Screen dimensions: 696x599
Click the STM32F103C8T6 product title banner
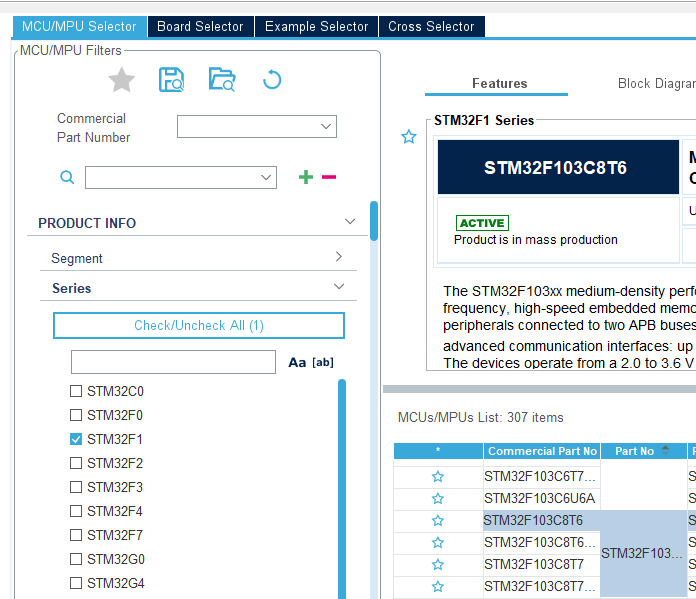coord(558,167)
